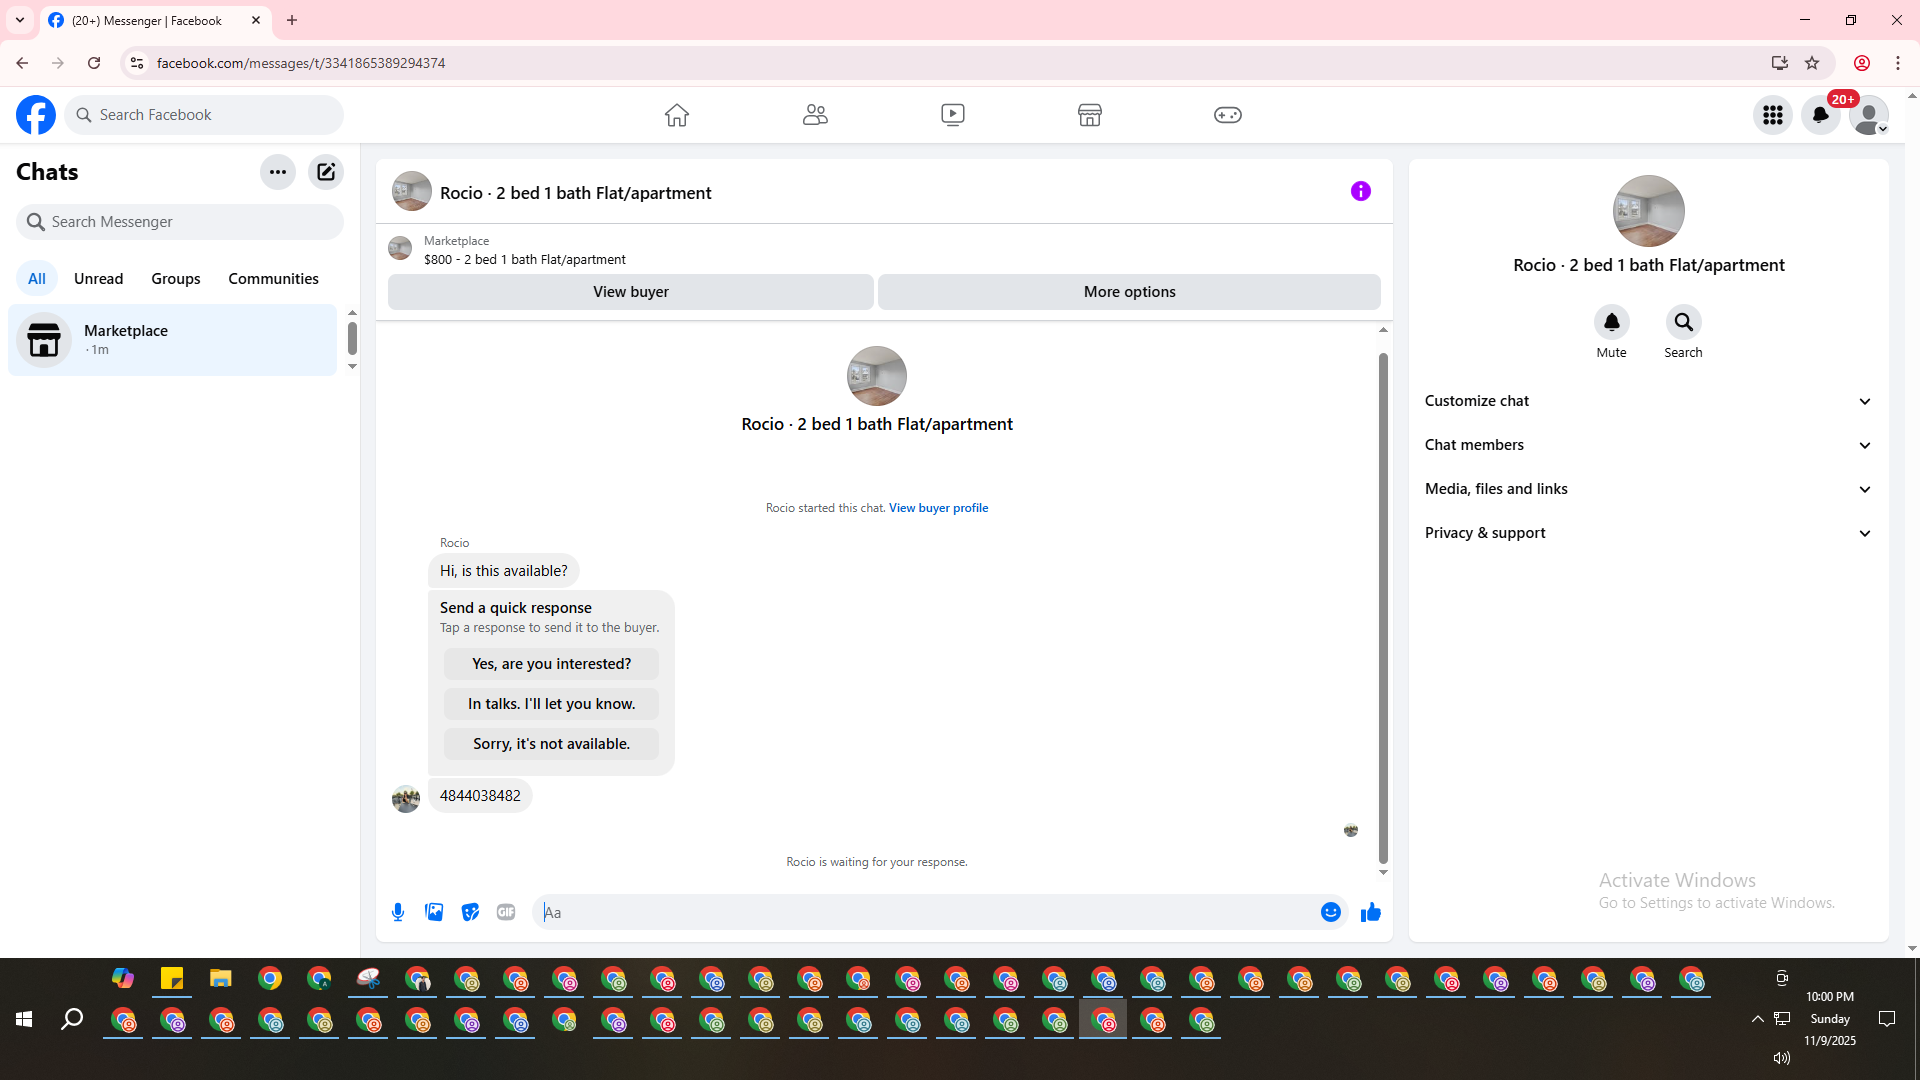The width and height of the screenshot is (1920, 1080).
Task: Click the View buyer button
Action: tap(630, 292)
